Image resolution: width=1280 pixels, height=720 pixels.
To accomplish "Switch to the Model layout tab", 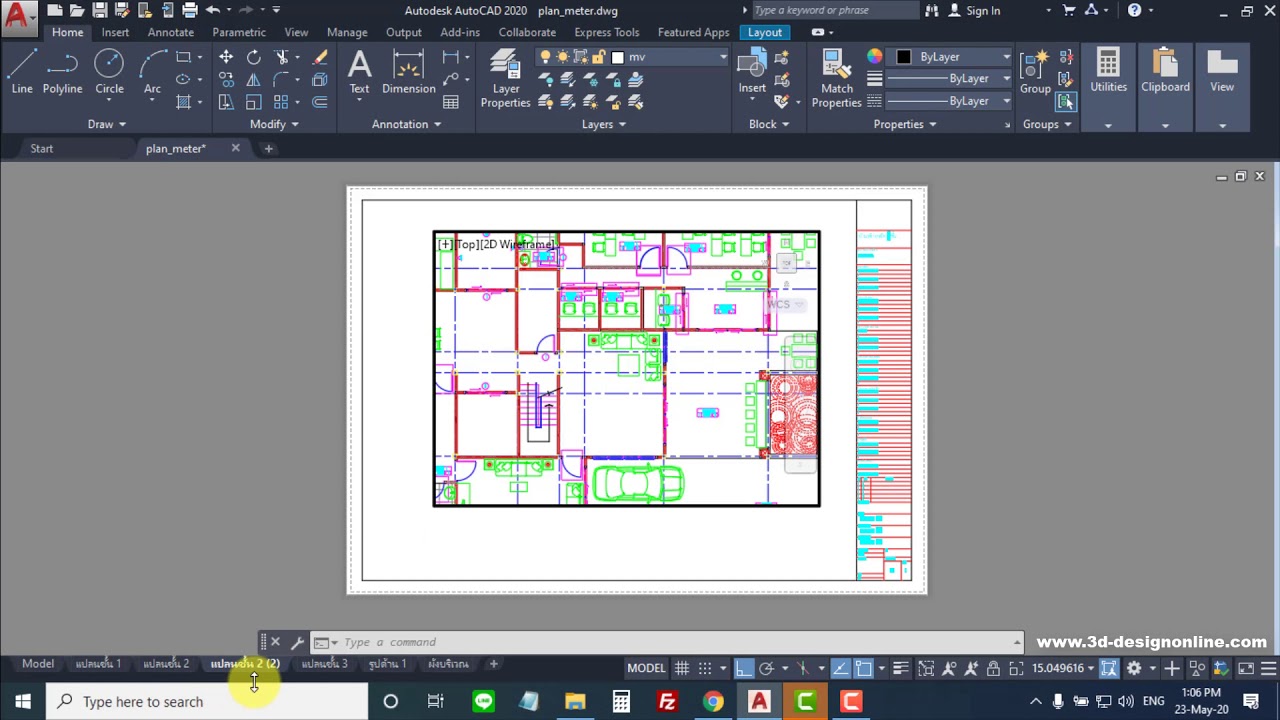I will point(38,664).
